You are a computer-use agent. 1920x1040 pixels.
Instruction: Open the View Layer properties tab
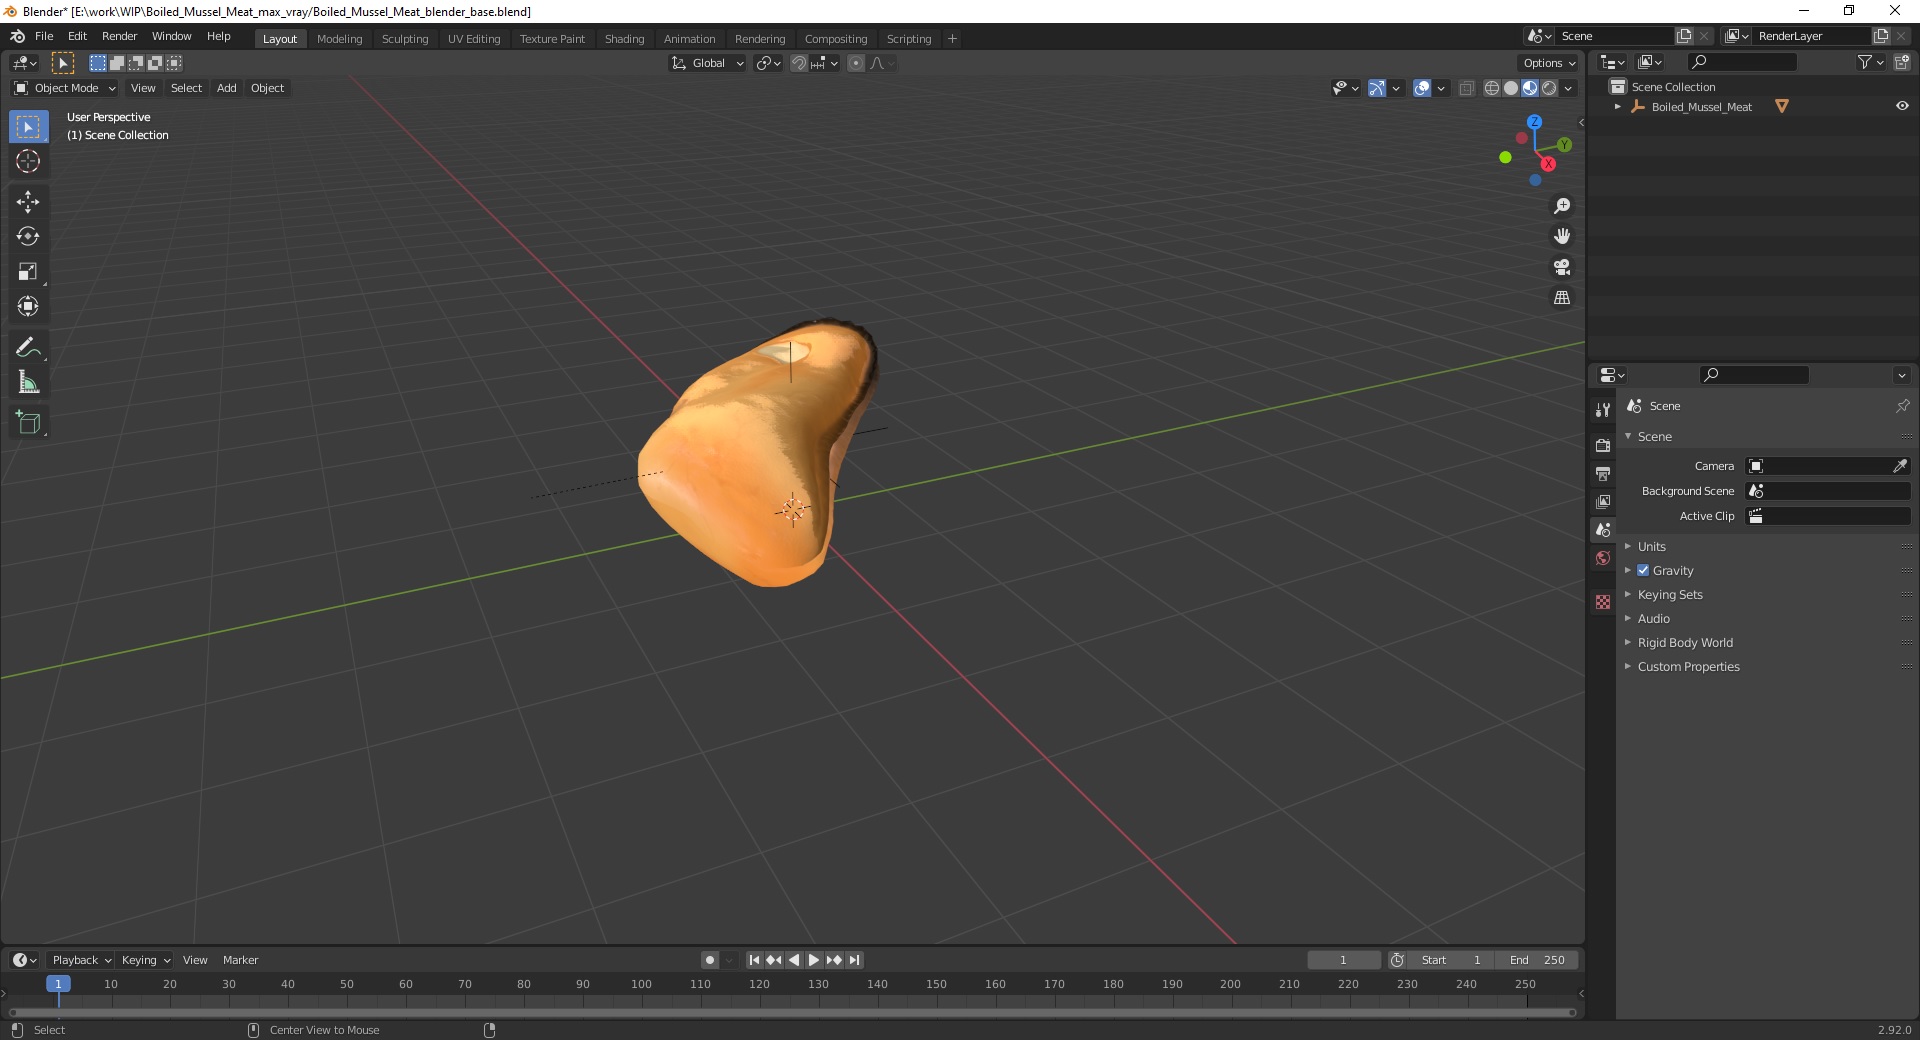click(1603, 501)
